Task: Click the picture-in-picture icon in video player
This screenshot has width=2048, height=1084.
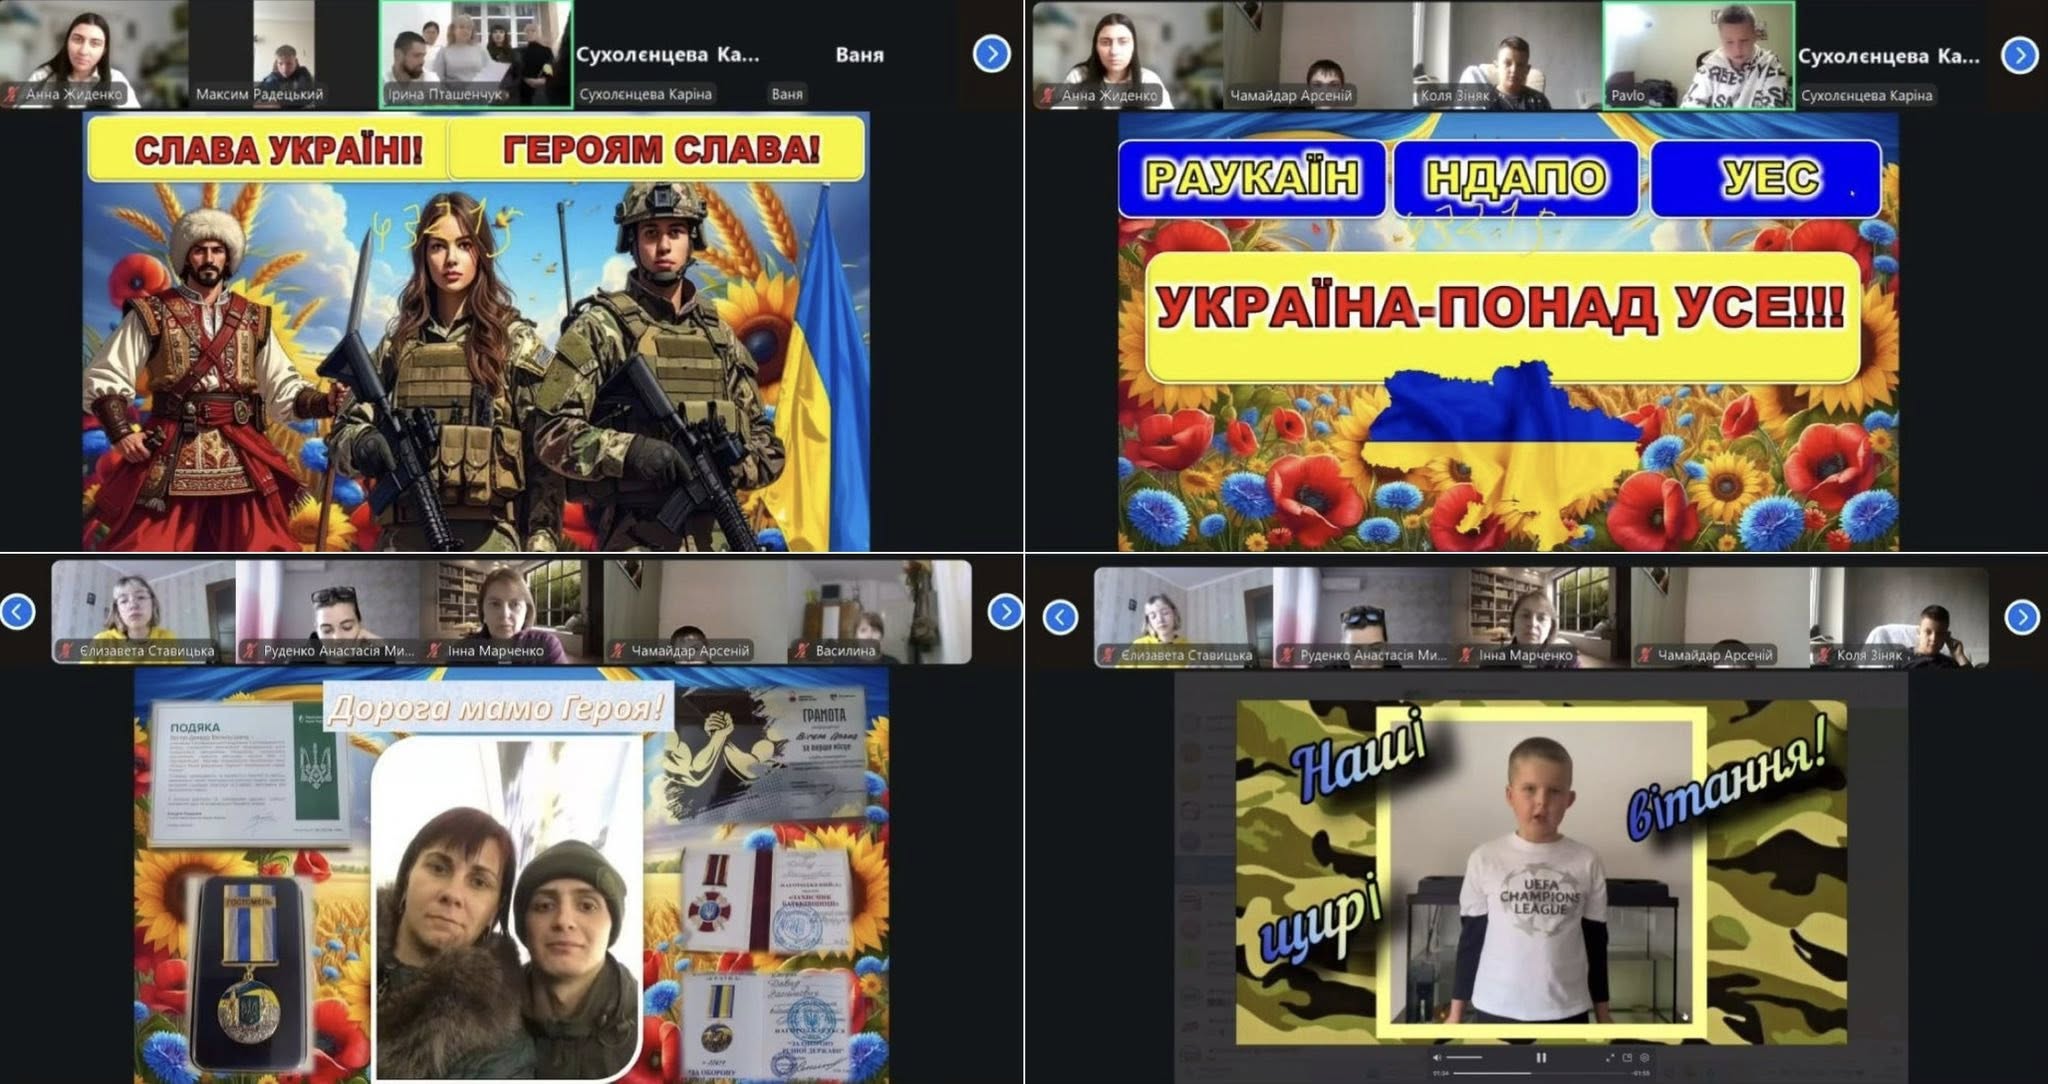Action: tap(1627, 1058)
